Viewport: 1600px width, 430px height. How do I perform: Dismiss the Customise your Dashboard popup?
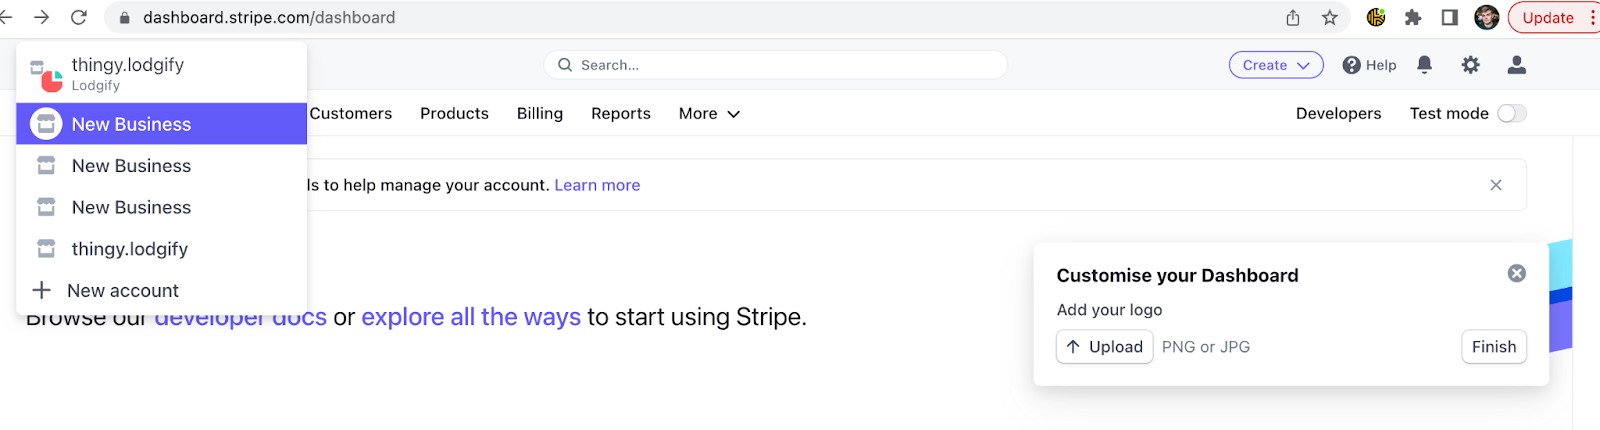click(x=1516, y=273)
